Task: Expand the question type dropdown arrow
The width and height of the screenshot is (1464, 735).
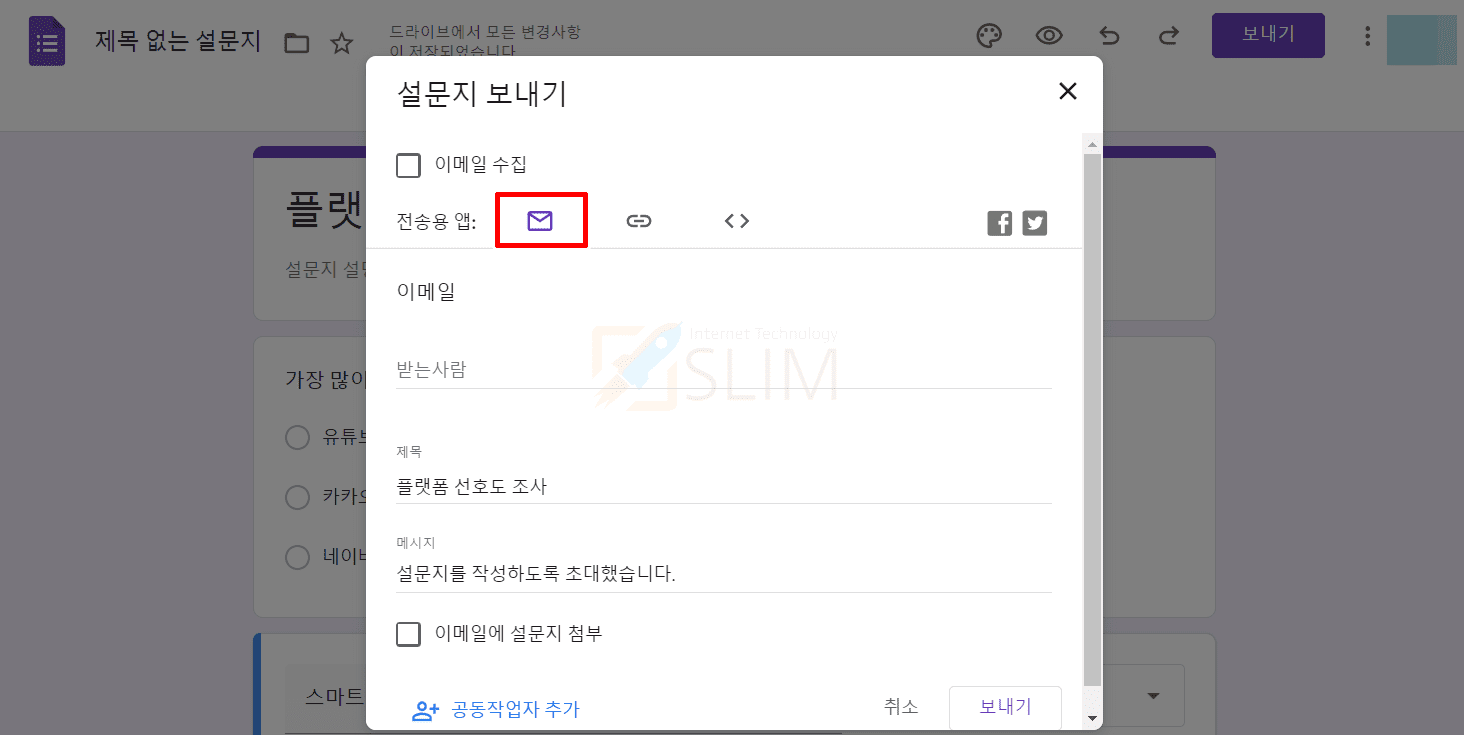Action: coord(1153,696)
